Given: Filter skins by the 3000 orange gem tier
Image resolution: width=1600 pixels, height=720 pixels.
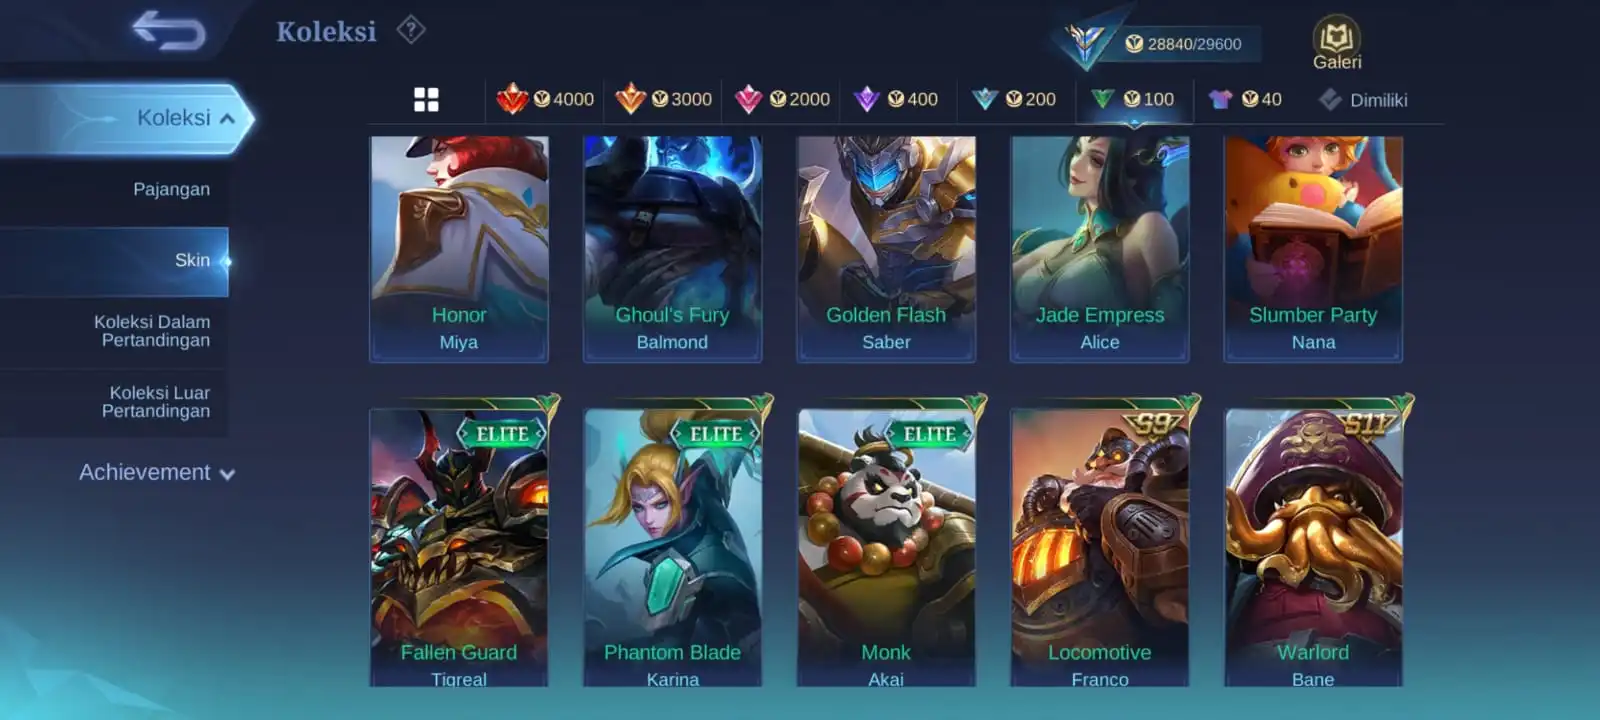Looking at the screenshot, I should [x=663, y=99].
